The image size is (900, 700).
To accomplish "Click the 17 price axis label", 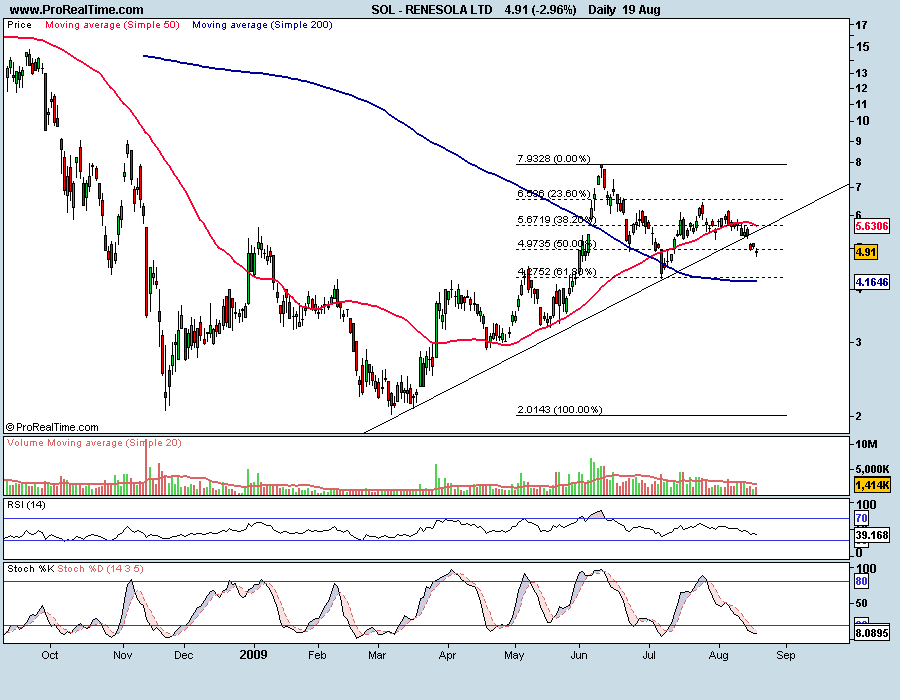I will [x=861, y=25].
